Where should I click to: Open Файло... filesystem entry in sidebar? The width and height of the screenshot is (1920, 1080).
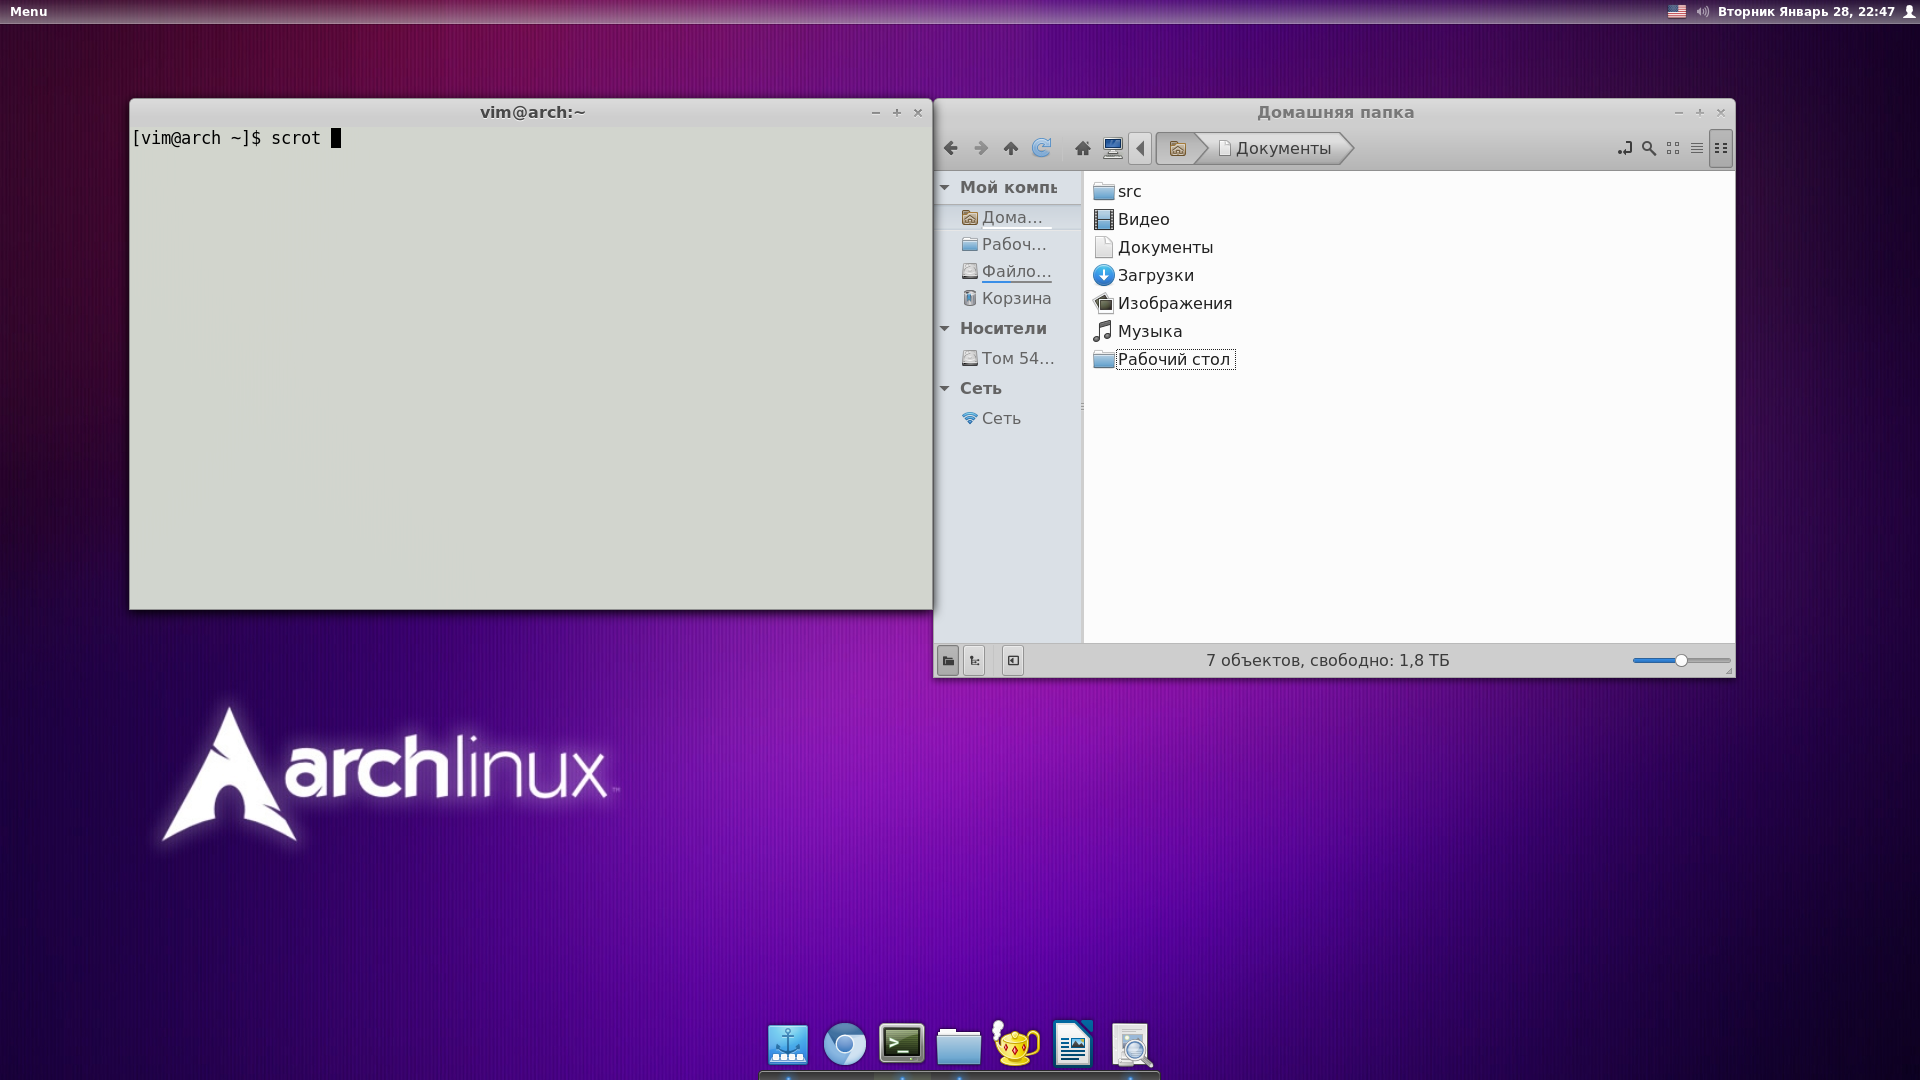coord(1008,271)
